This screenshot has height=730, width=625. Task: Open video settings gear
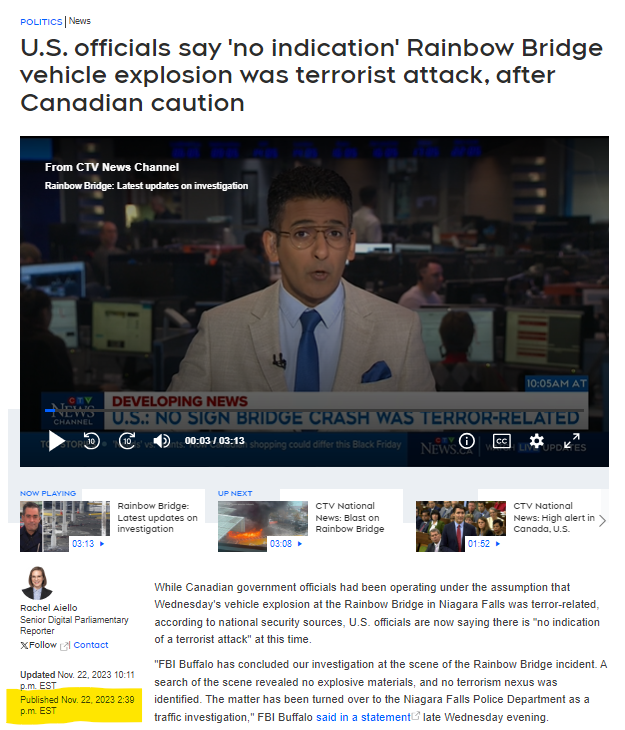click(x=537, y=440)
